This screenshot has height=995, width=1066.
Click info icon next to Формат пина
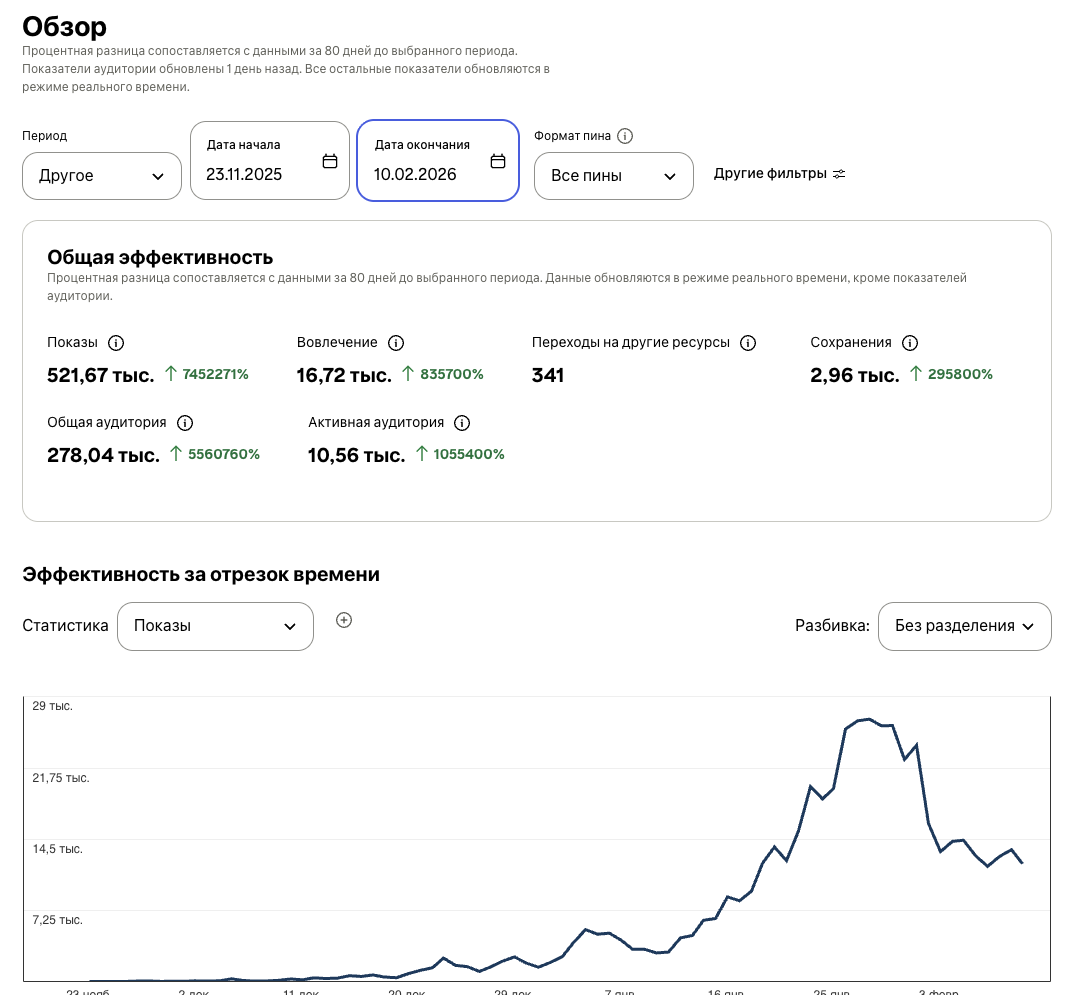[x=625, y=136]
